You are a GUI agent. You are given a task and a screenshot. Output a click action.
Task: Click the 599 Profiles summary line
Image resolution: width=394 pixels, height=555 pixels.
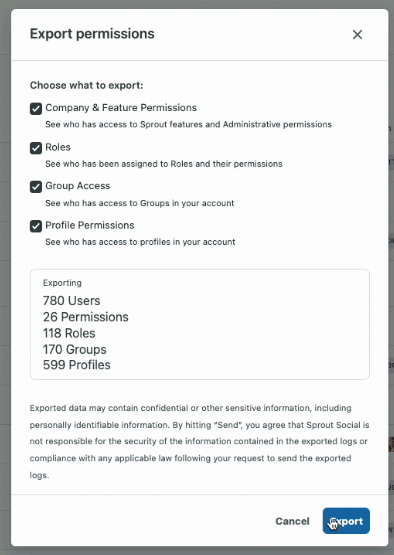[x=77, y=365]
